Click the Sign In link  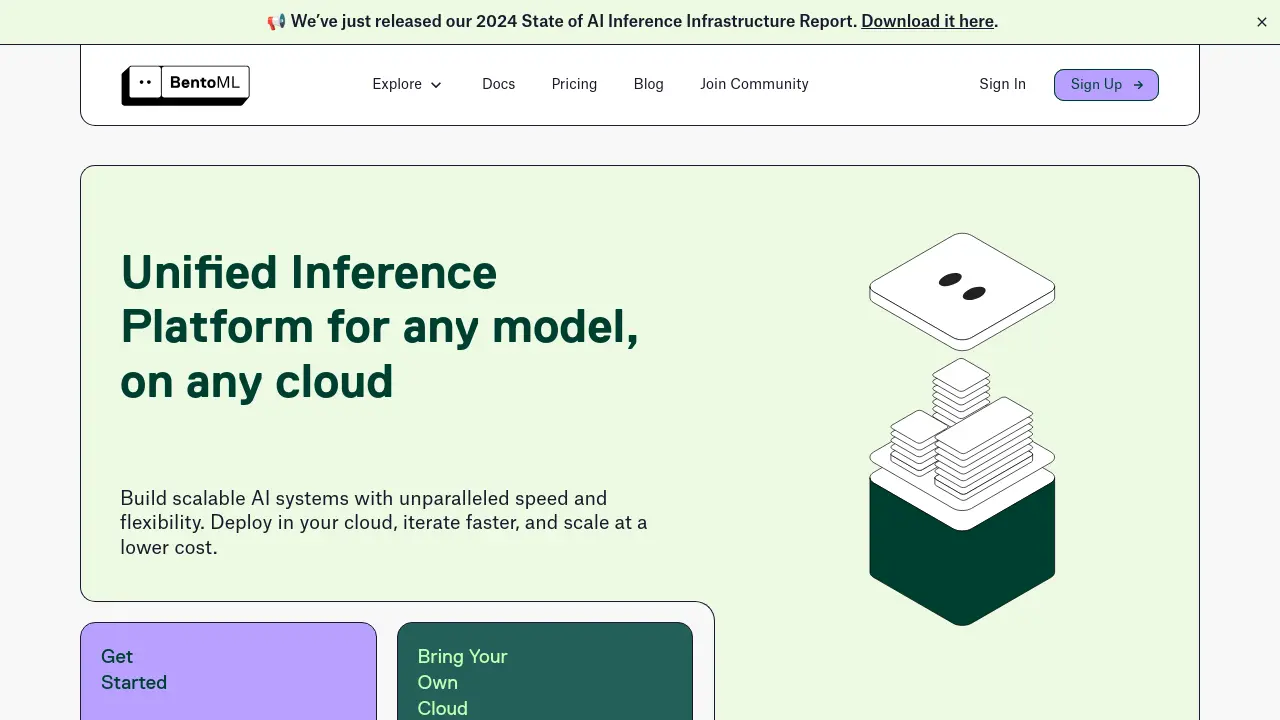(1002, 84)
